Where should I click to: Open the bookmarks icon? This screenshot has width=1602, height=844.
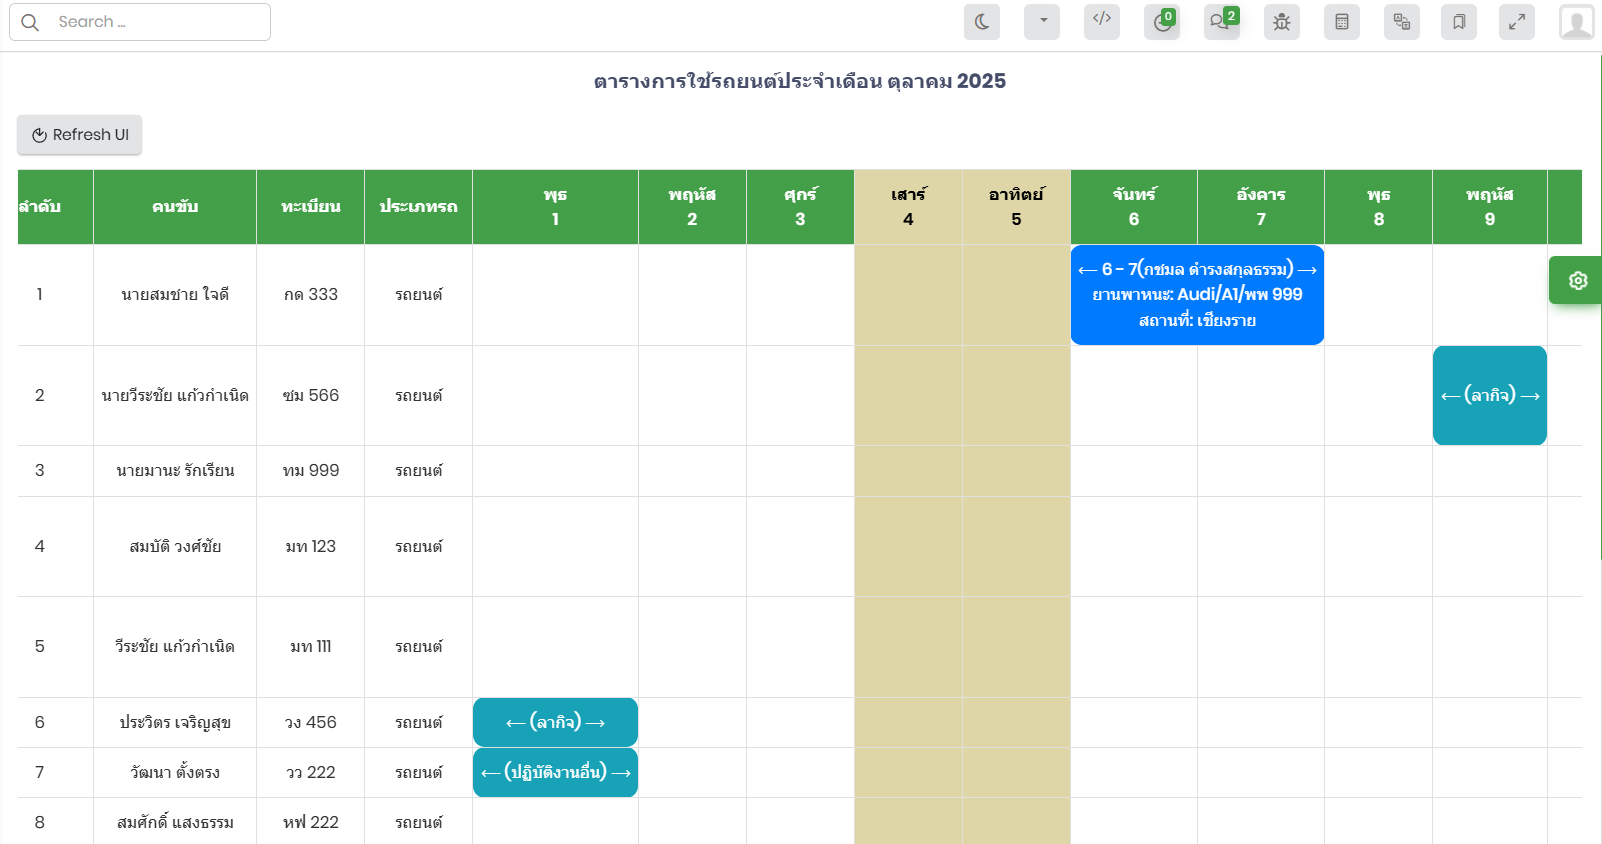[x=1458, y=22]
